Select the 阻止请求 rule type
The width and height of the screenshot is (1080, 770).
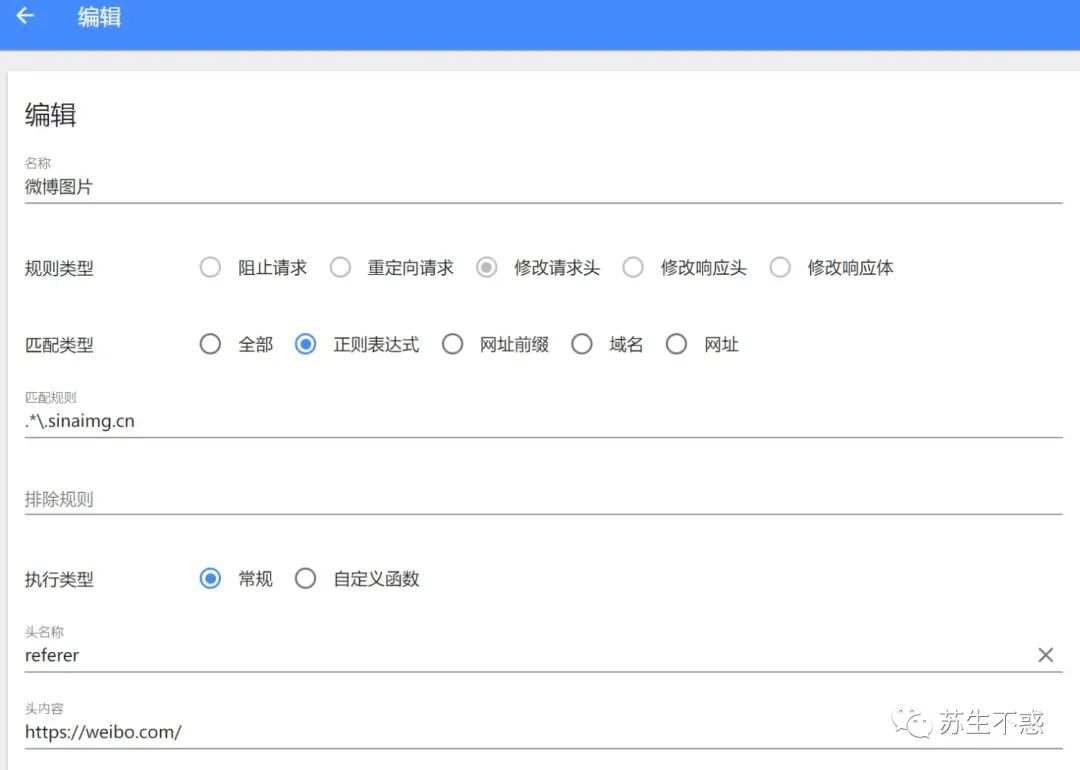(x=210, y=268)
